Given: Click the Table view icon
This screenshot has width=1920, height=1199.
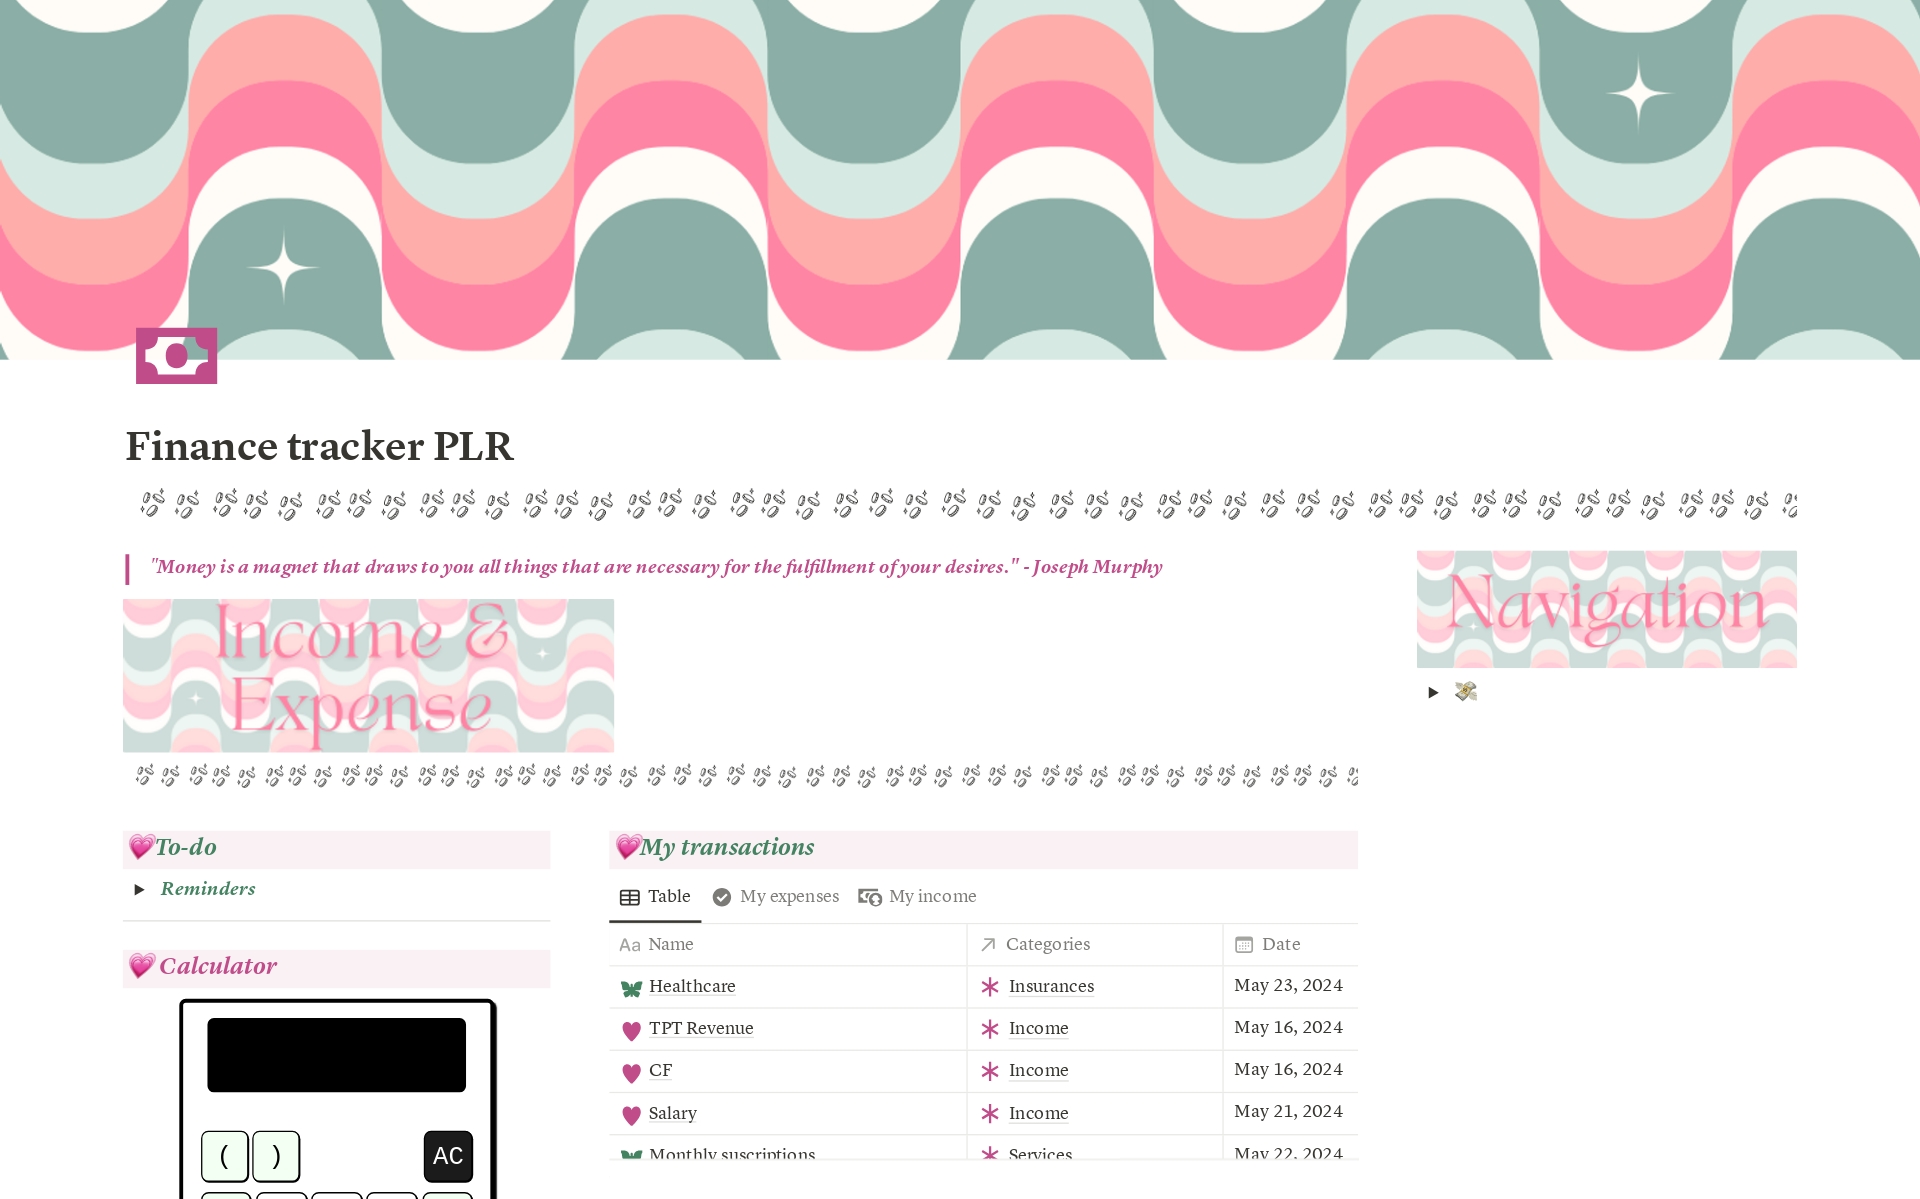Looking at the screenshot, I should [x=631, y=896].
